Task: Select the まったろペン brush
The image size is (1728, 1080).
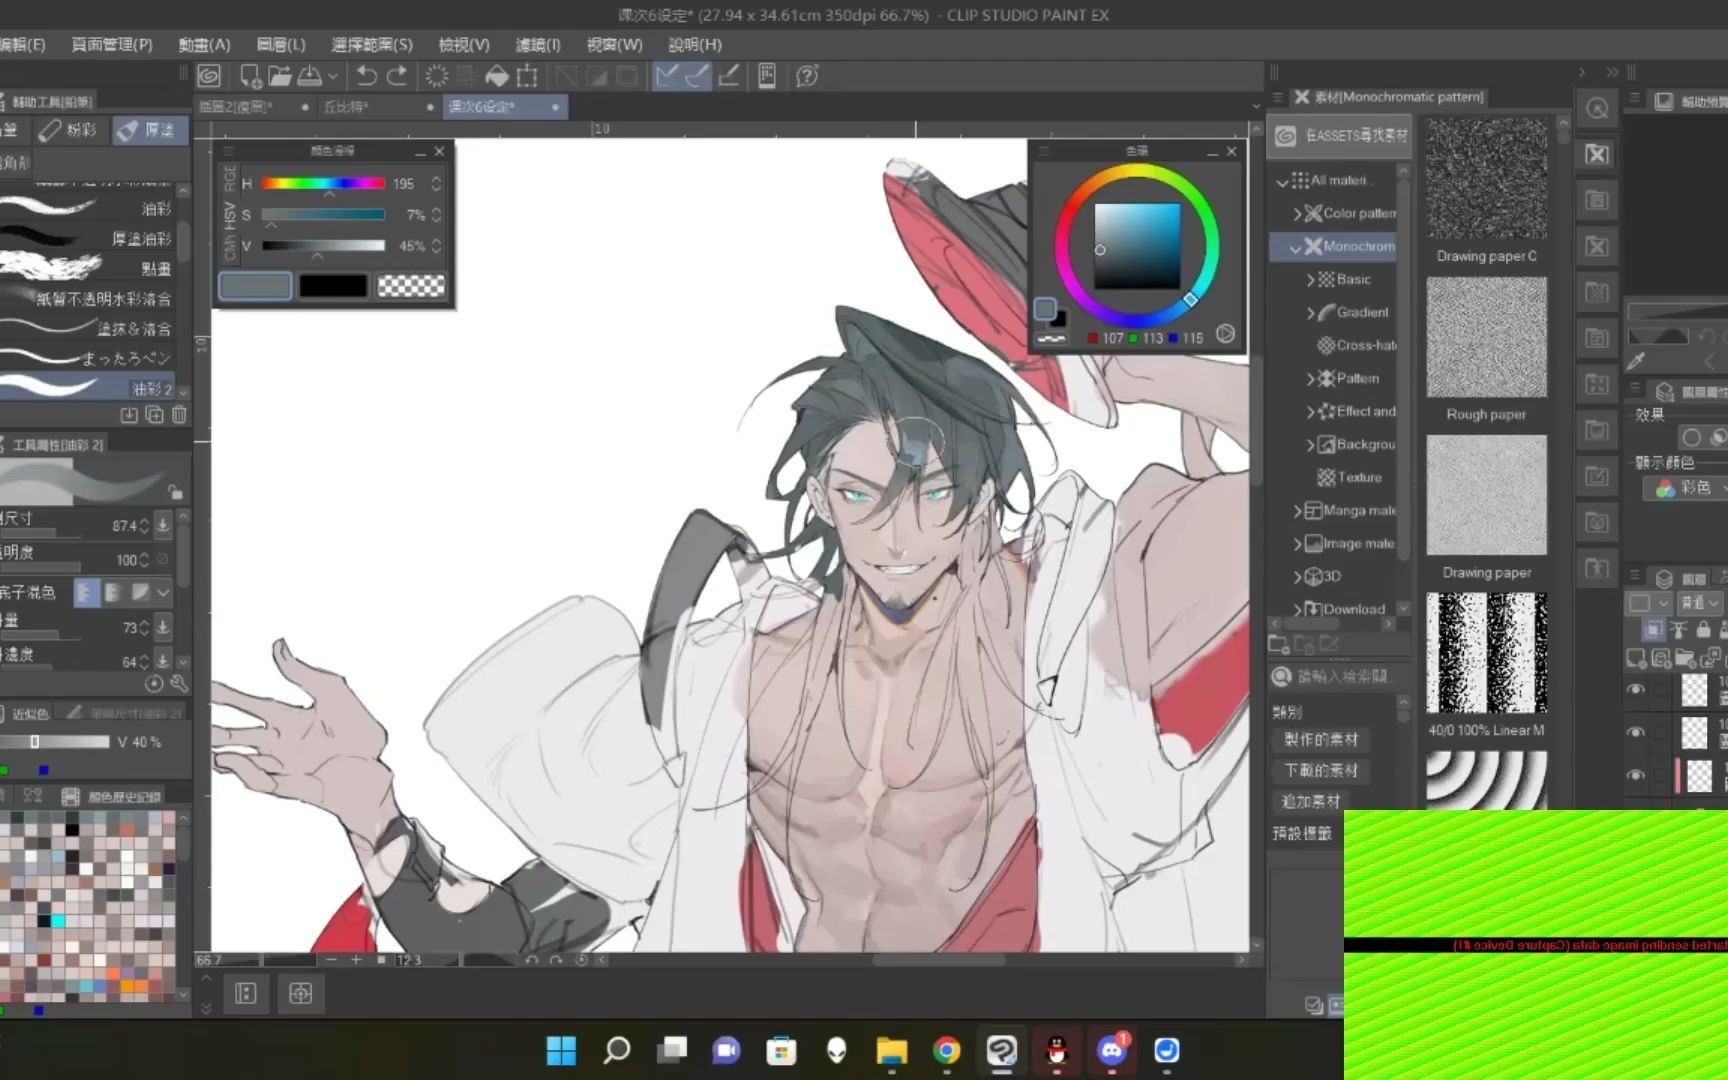Action: (x=90, y=358)
